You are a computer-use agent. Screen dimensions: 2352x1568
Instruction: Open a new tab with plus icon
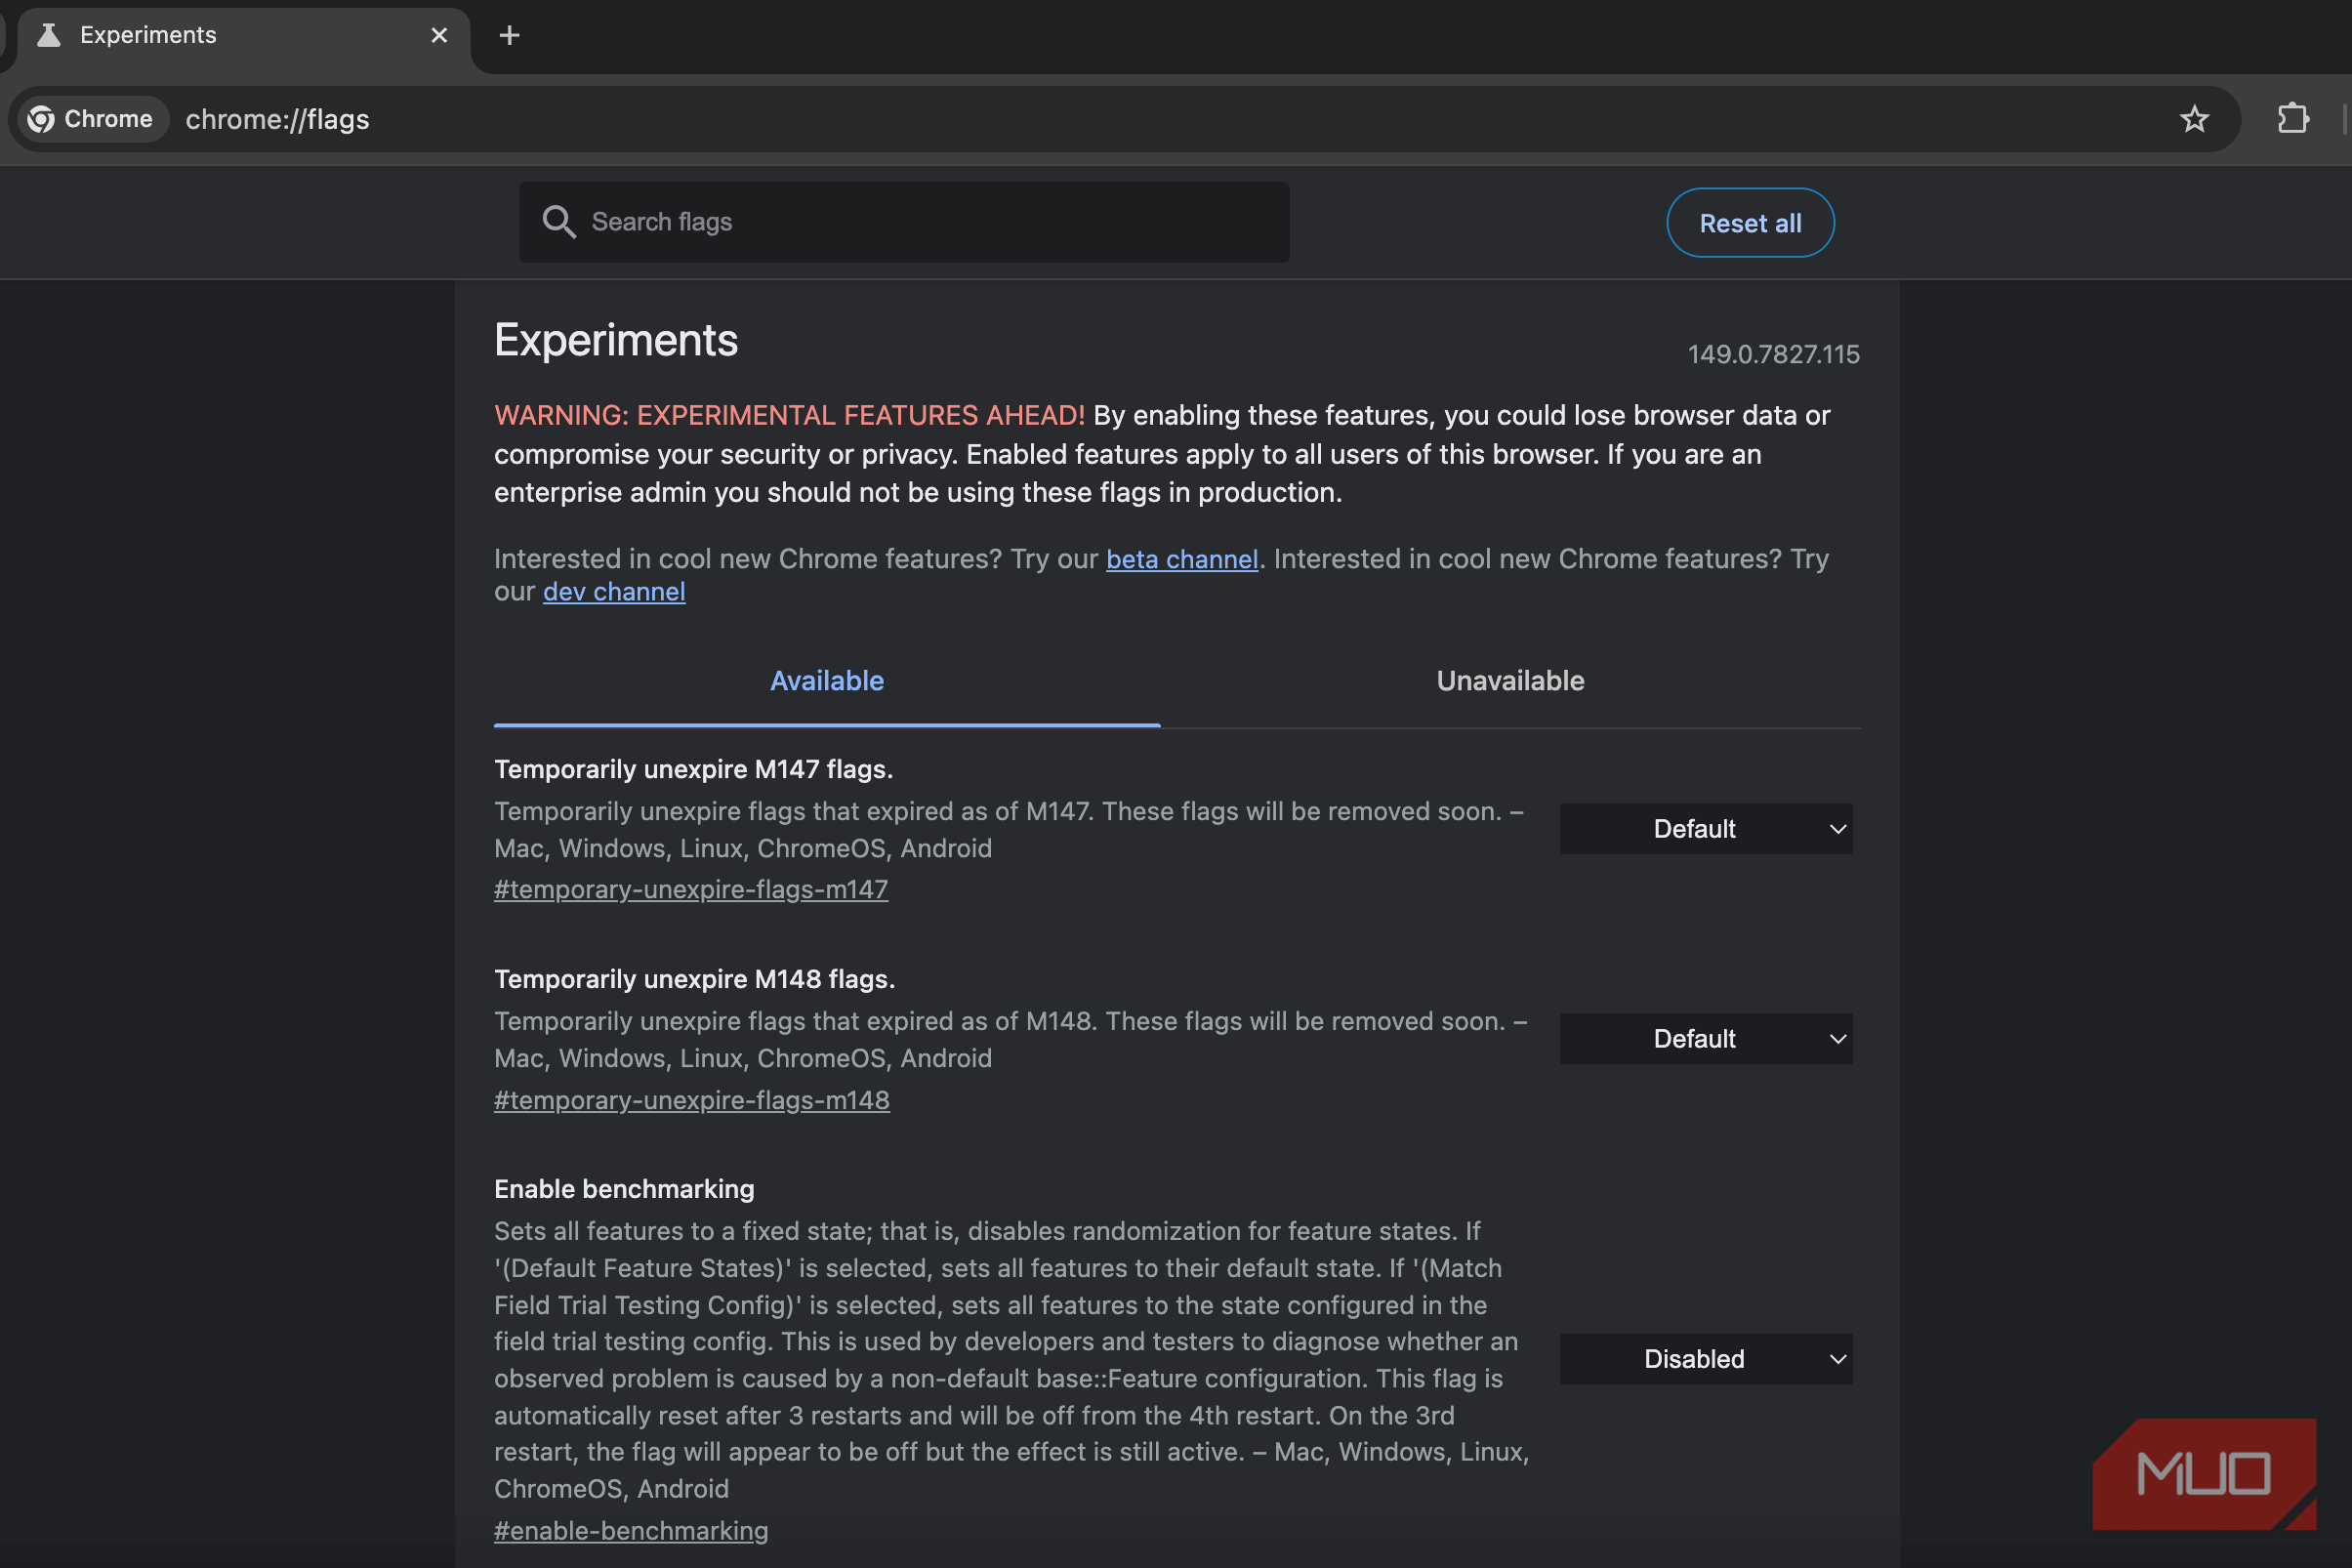pyautogui.click(x=509, y=36)
